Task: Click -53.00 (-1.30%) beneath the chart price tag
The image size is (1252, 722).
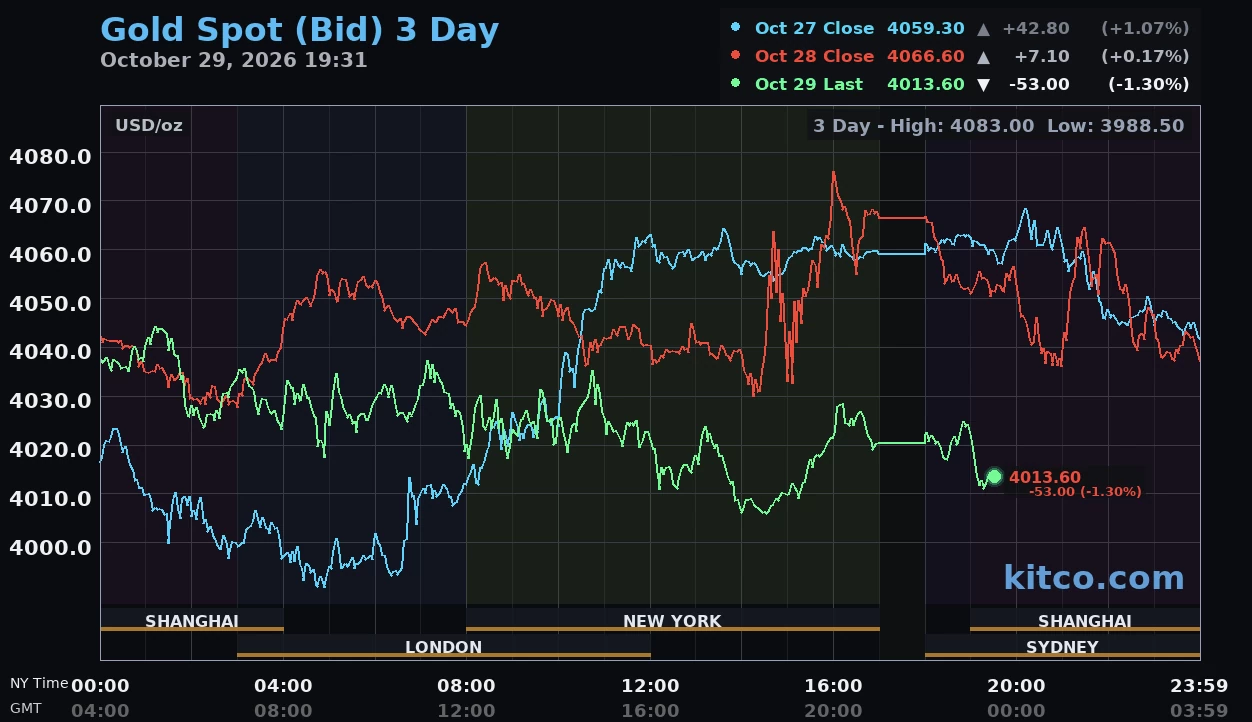Action: 1085,492
